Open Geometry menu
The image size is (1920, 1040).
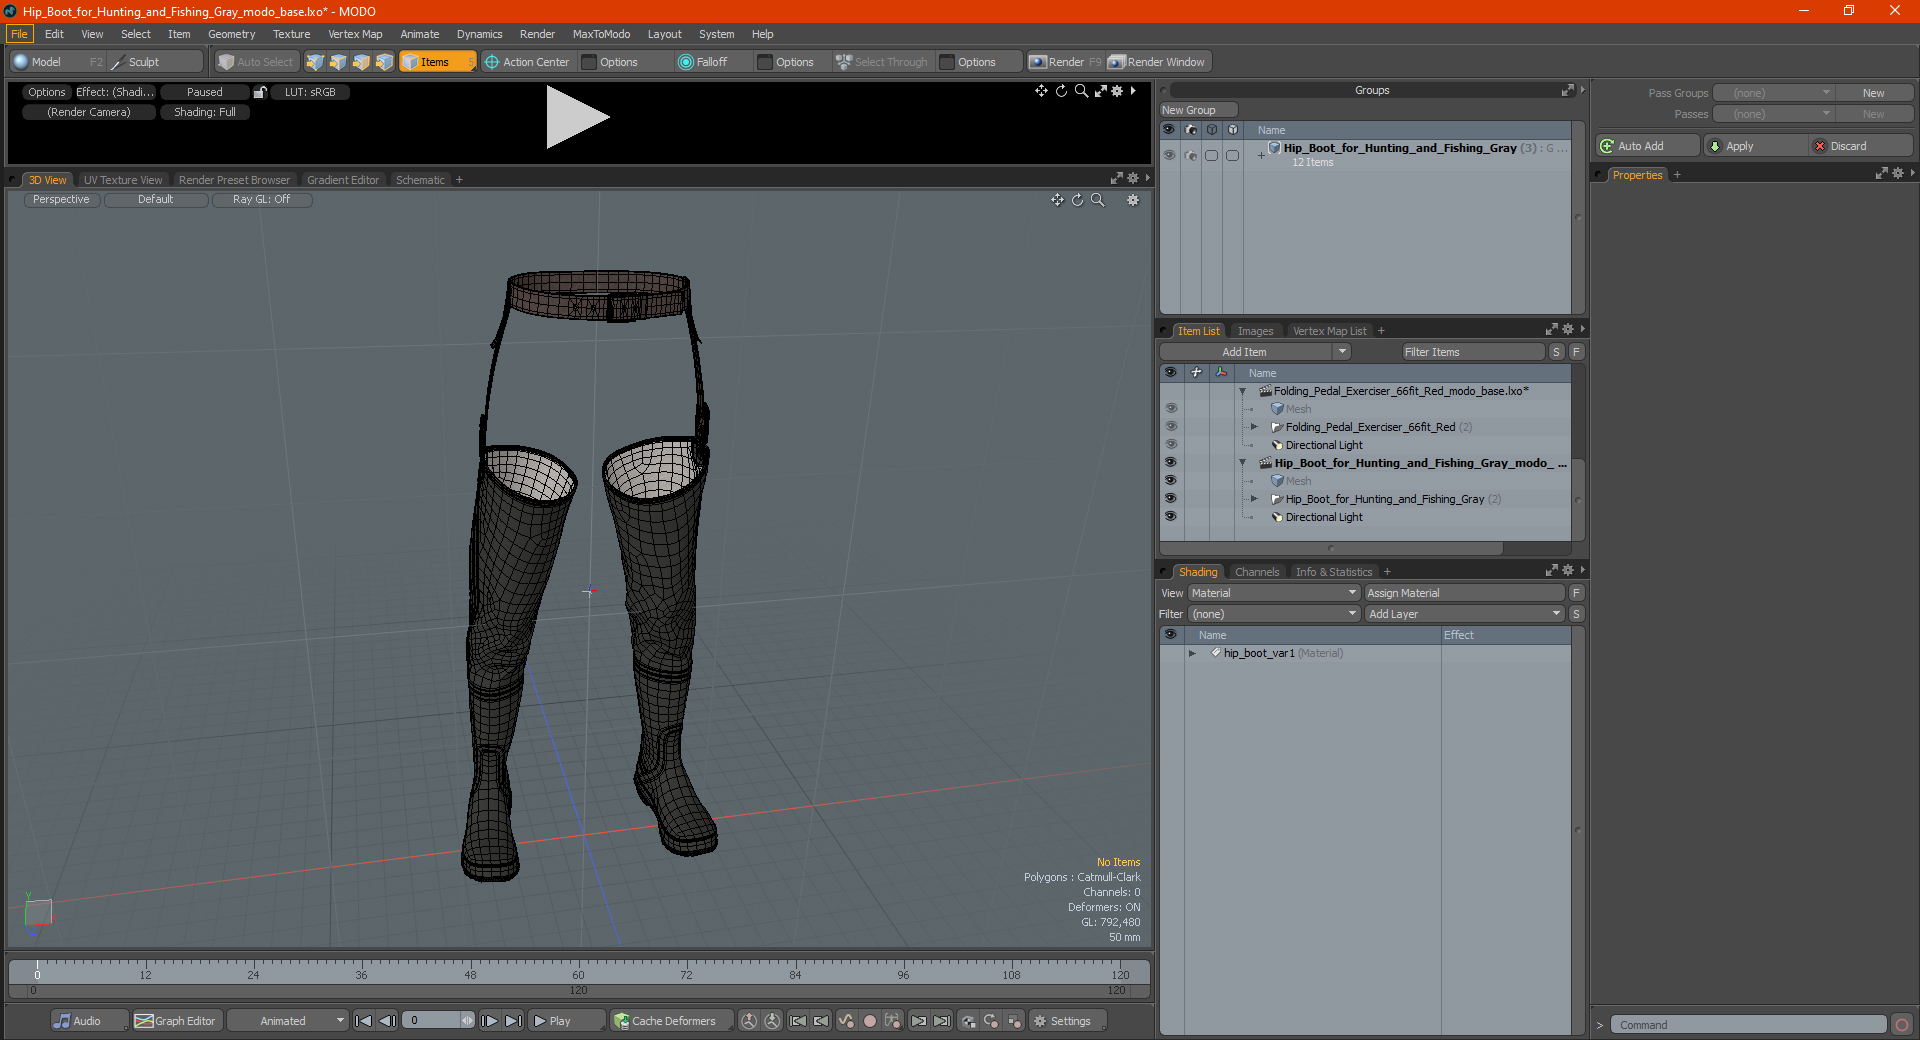click(231, 34)
